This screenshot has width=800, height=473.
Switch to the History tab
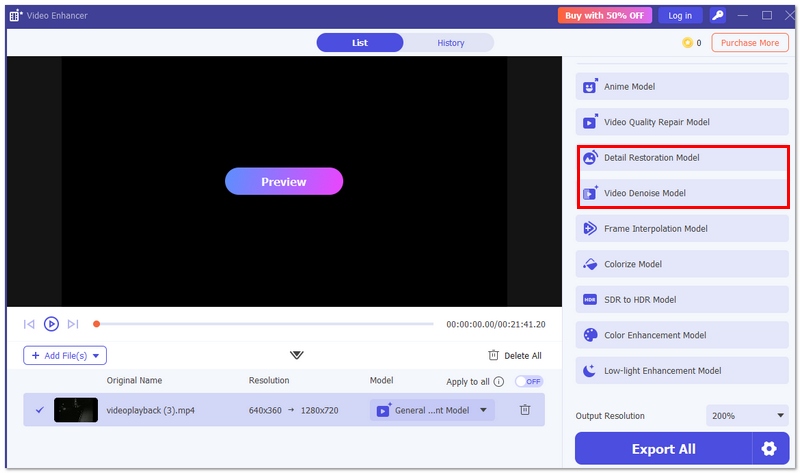click(x=450, y=43)
